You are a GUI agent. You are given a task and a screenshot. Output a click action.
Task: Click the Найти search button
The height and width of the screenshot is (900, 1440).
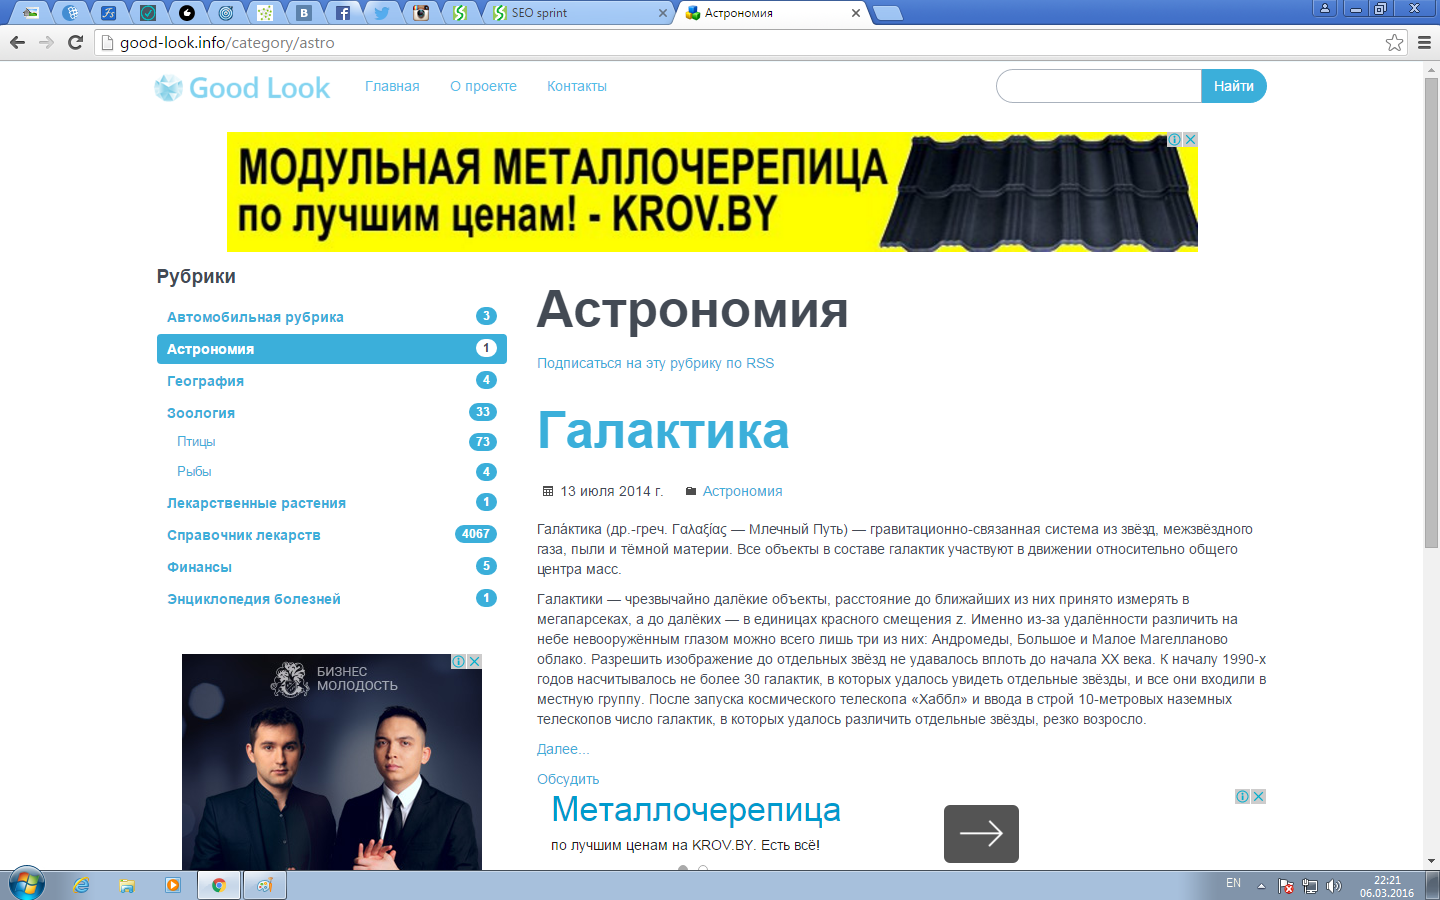[x=1234, y=86]
